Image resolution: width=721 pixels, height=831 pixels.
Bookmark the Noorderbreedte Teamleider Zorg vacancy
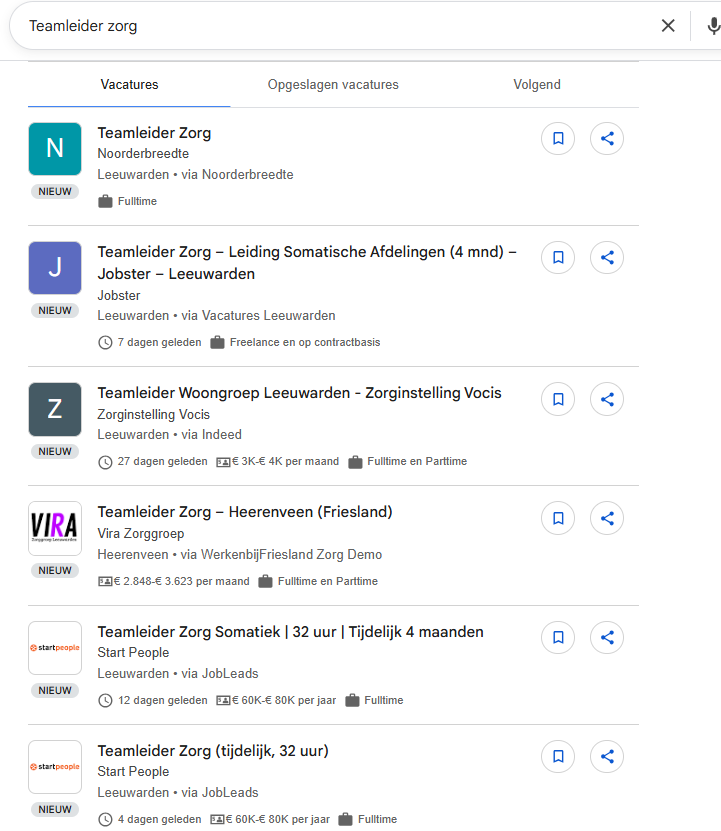click(558, 139)
